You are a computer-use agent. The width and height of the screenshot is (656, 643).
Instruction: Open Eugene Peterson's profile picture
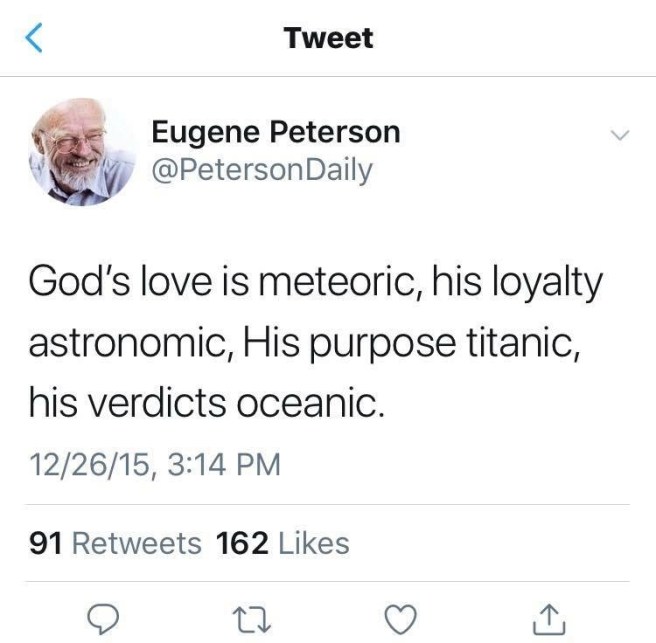(80, 151)
